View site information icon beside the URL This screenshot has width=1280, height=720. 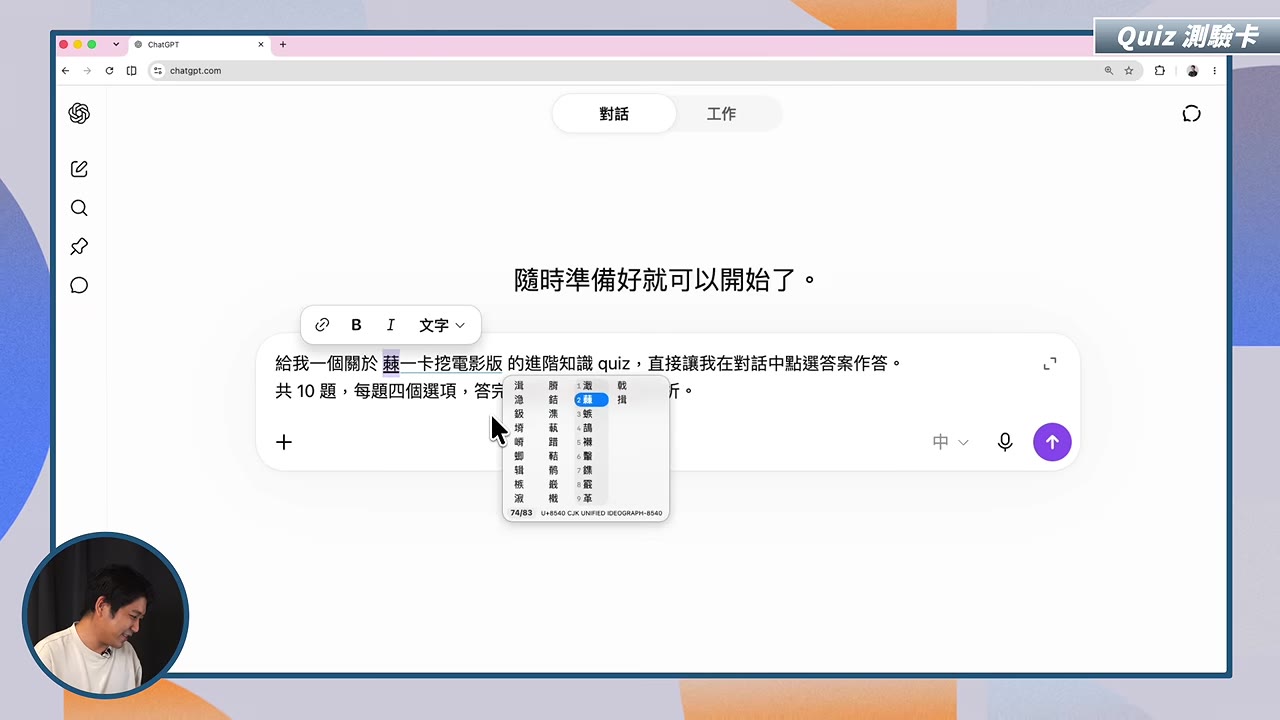[158, 71]
